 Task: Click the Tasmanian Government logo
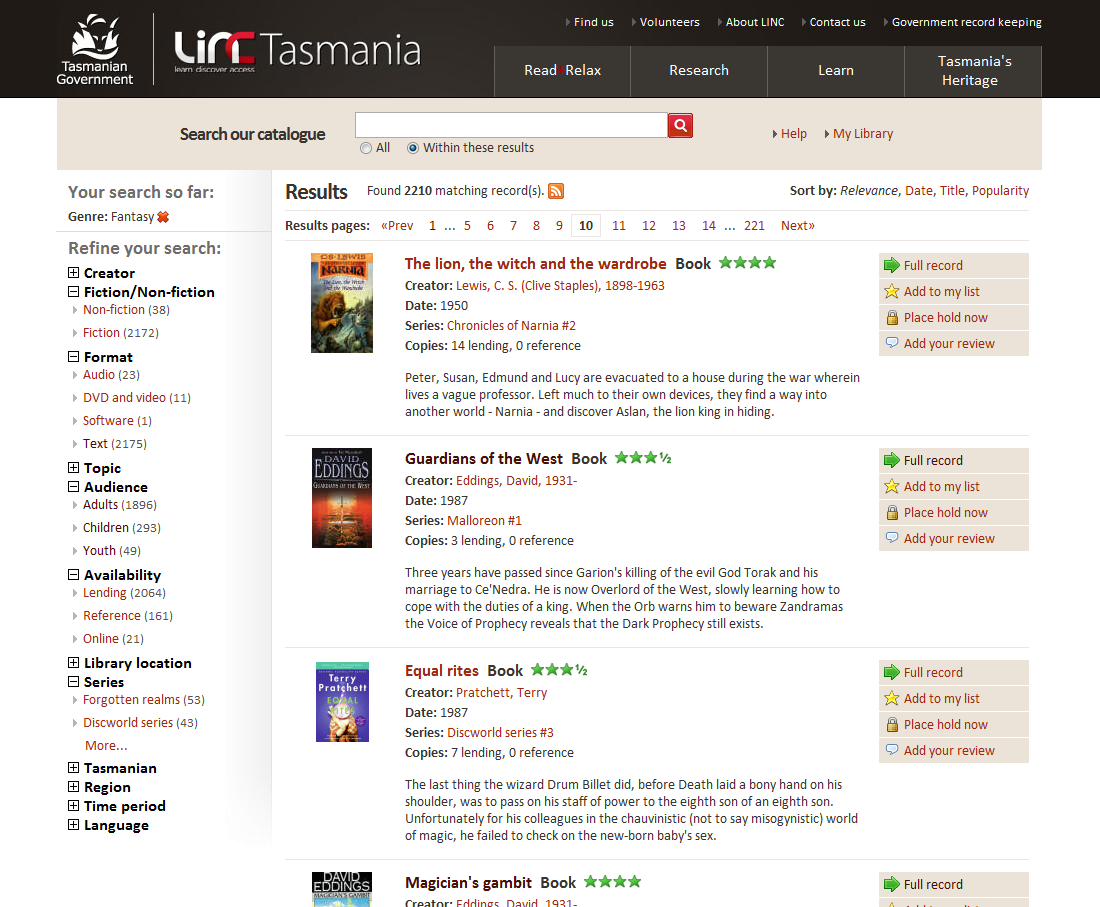click(x=95, y=50)
